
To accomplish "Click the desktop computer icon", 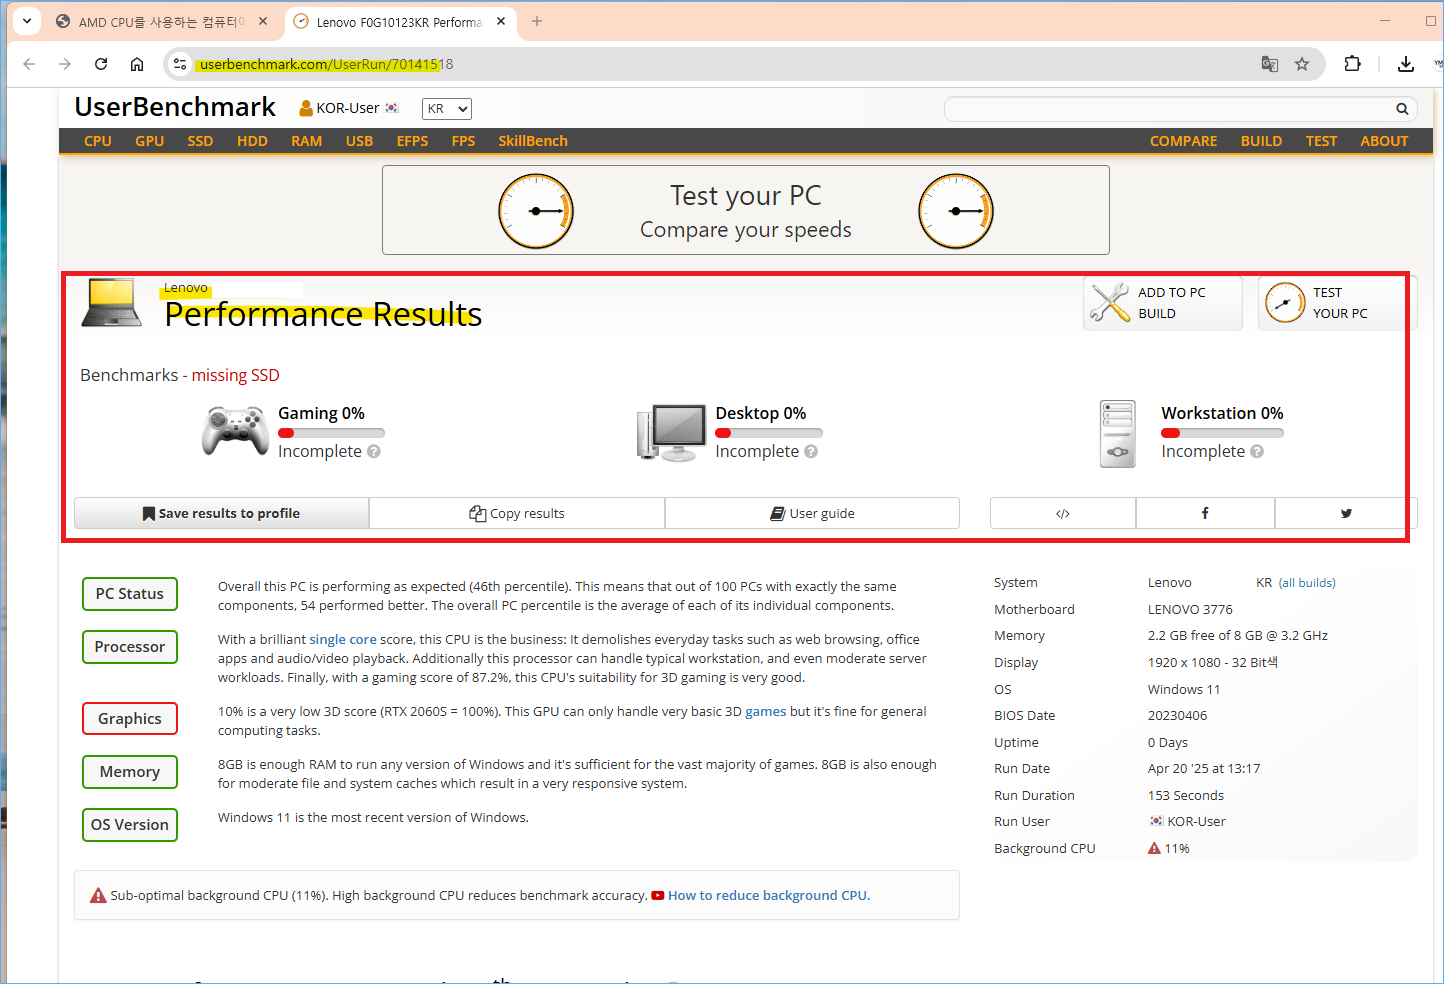I will [671, 433].
